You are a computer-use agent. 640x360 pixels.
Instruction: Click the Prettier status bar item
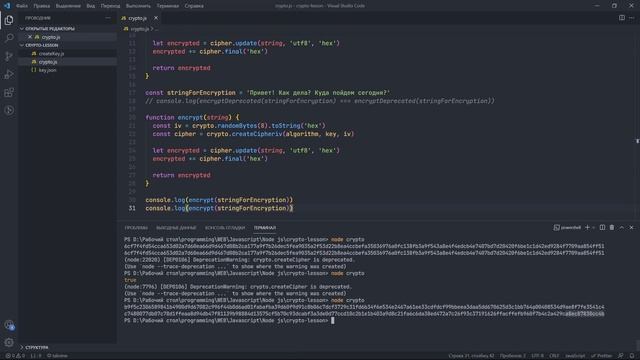click(602, 356)
